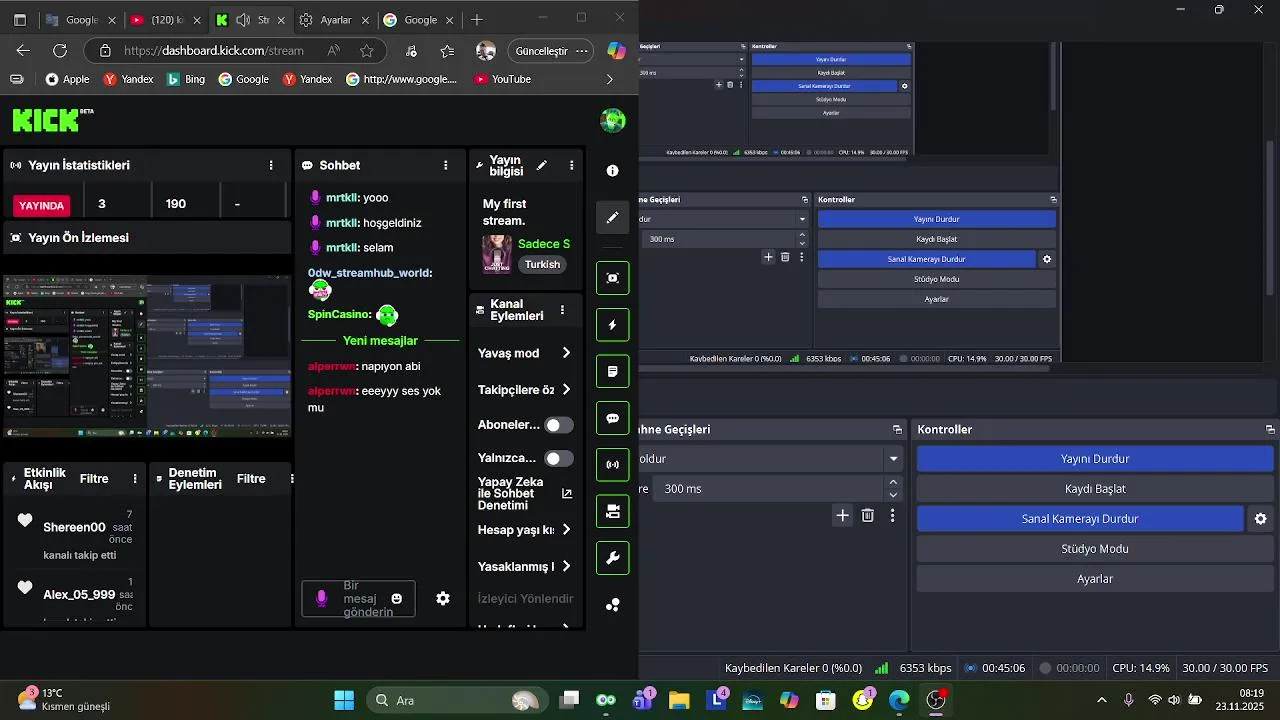Open a new browser tab
The image size is (1280, 720).
477,20
